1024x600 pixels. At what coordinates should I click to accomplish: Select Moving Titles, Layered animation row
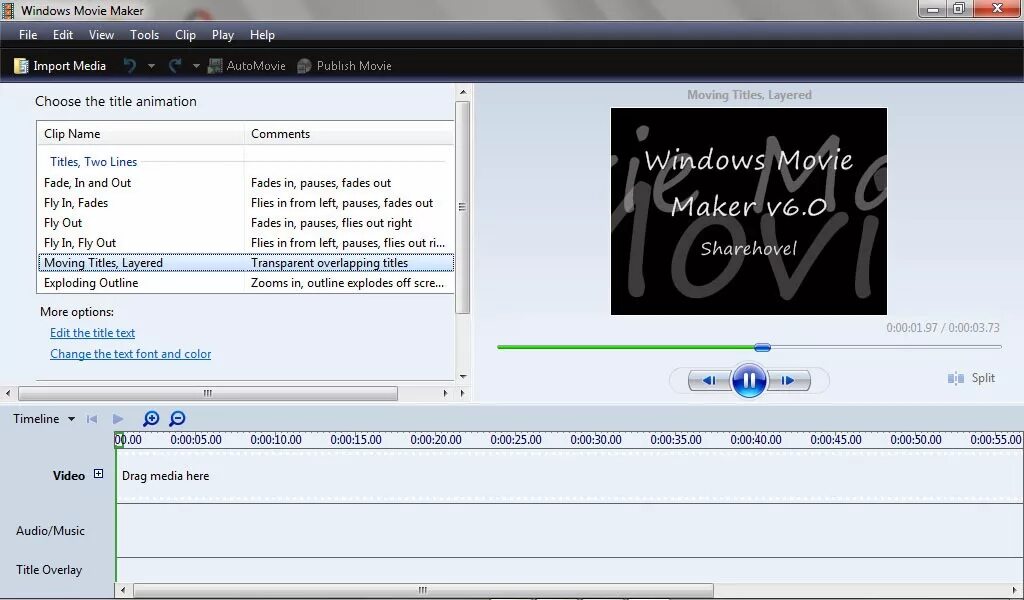245,262
